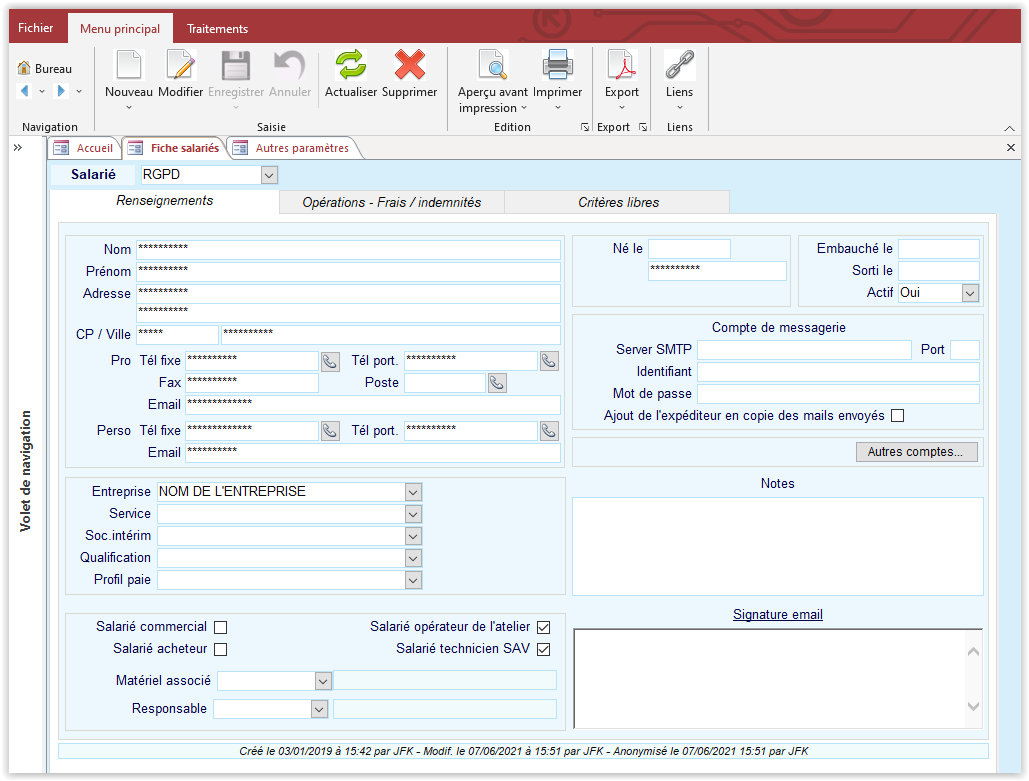The height and width of the screenshot is (781, 1029).
Task: Click the Imprimer printer icon
Action: pyautogui.click(x=557, y=66)
